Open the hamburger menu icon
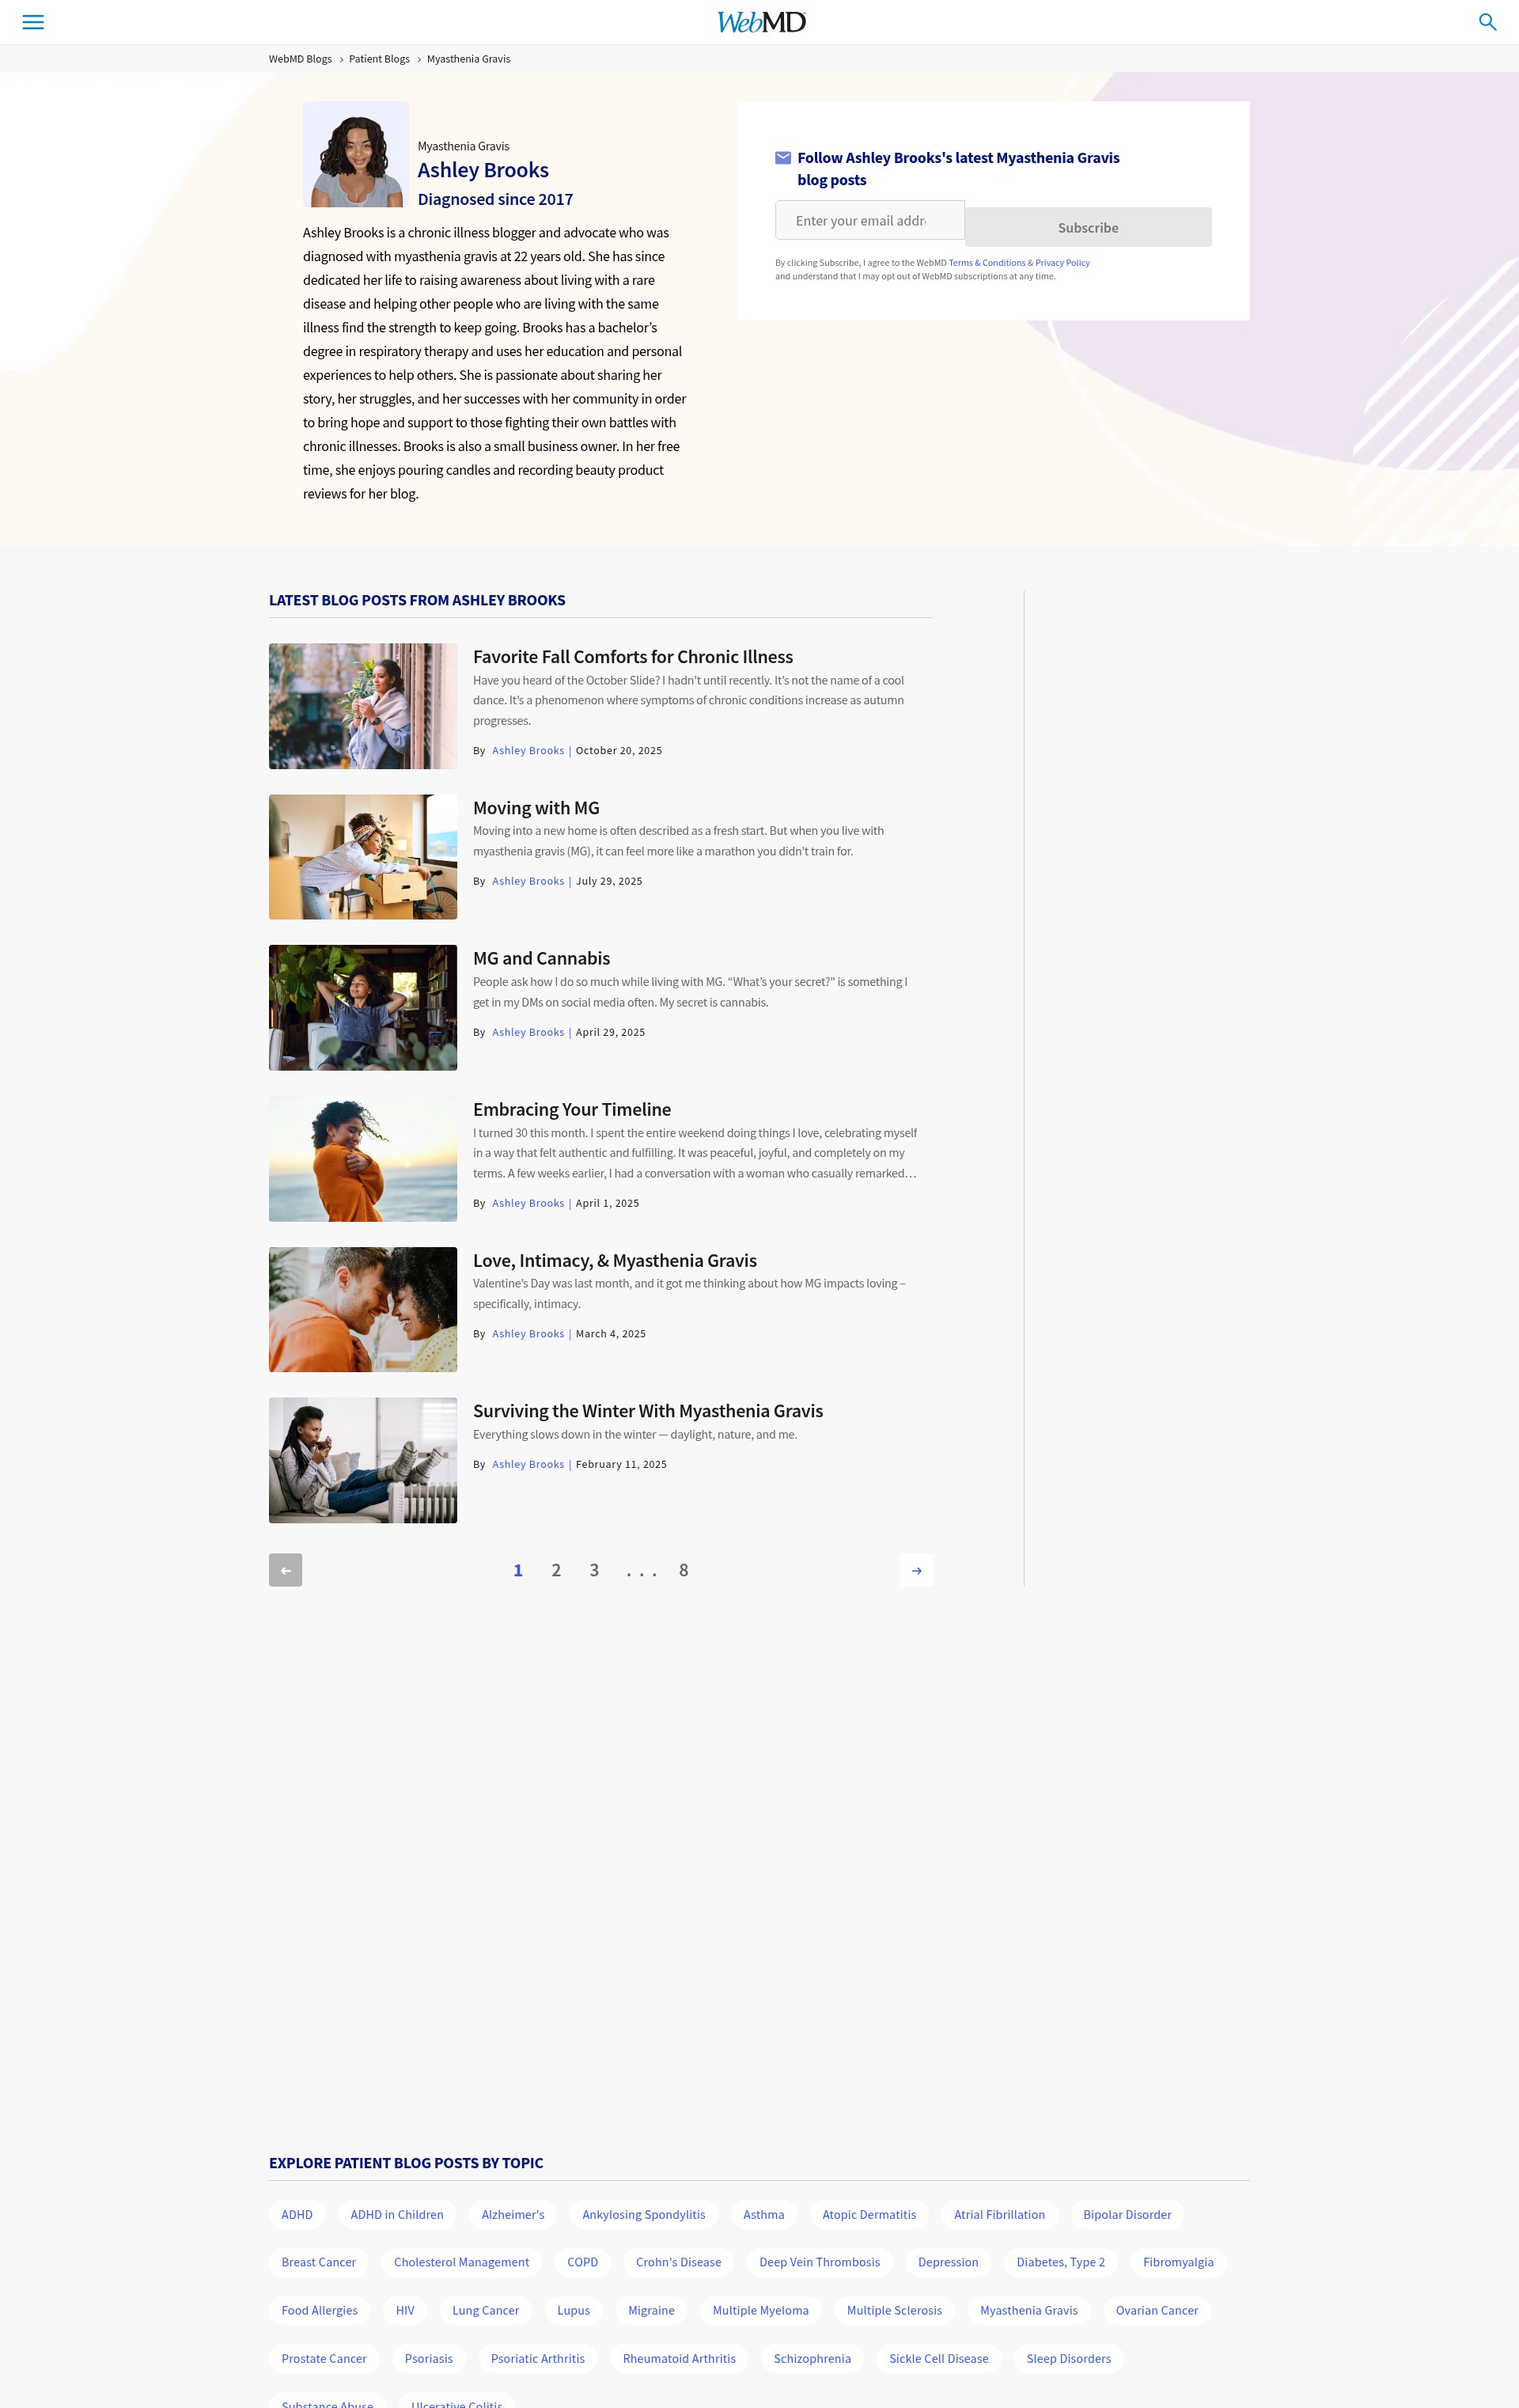Image resolution: width=1519 pixels, height=2408 pixels. [33, 22]
